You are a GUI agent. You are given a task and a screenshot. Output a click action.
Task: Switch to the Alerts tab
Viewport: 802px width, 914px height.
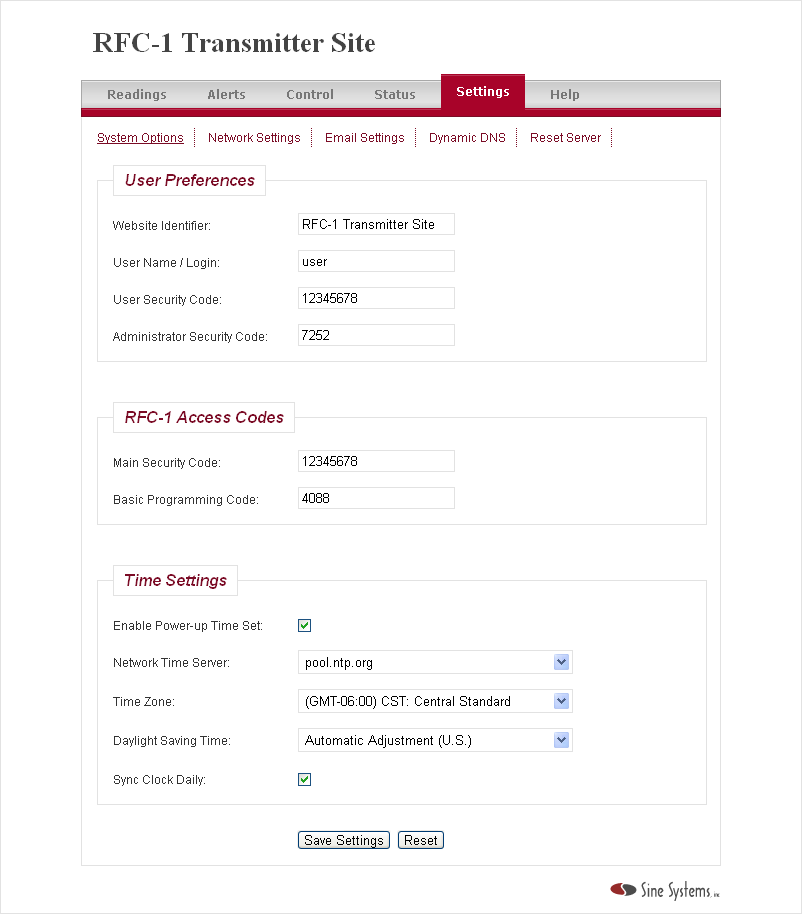click(x=226, y=94)
